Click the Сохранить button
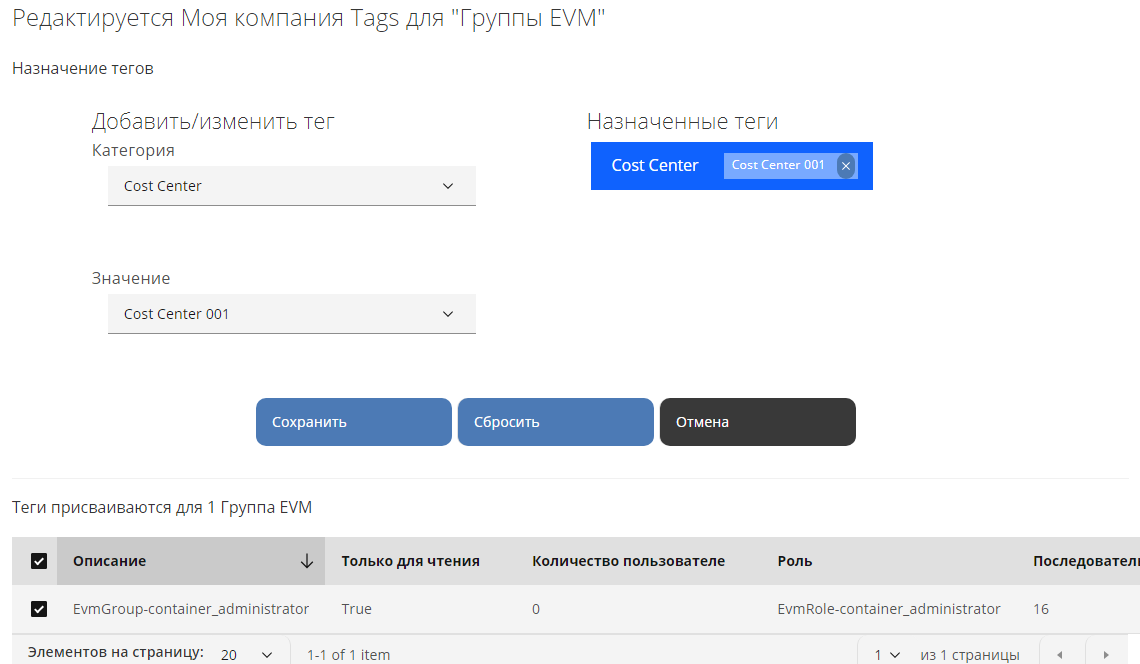Image resolution: width=1140 pixels, height=664 pixels. click(x=353, y=422)
